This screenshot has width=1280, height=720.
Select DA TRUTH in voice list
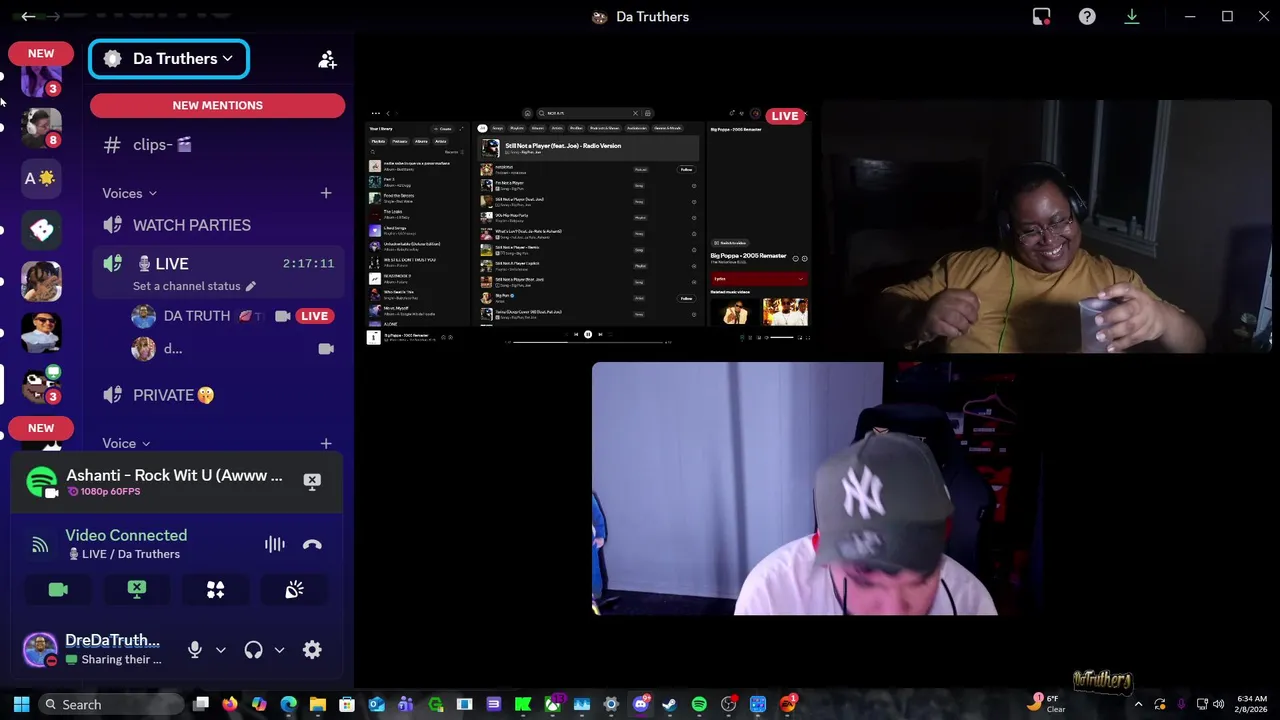[196, 316]
